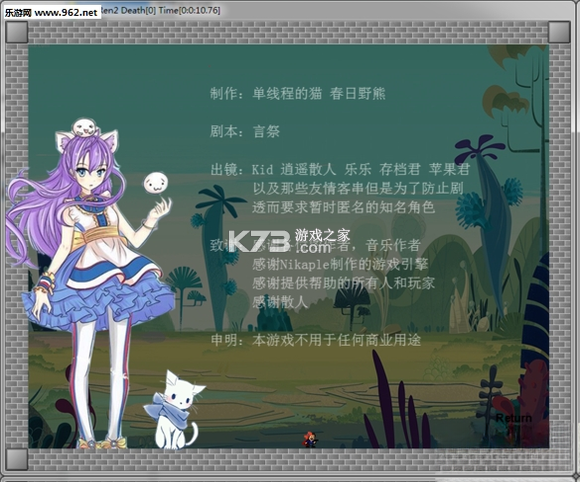Click the Time counter in the title bar
This screenshot has width=580, height=482.
pos(189,10)
